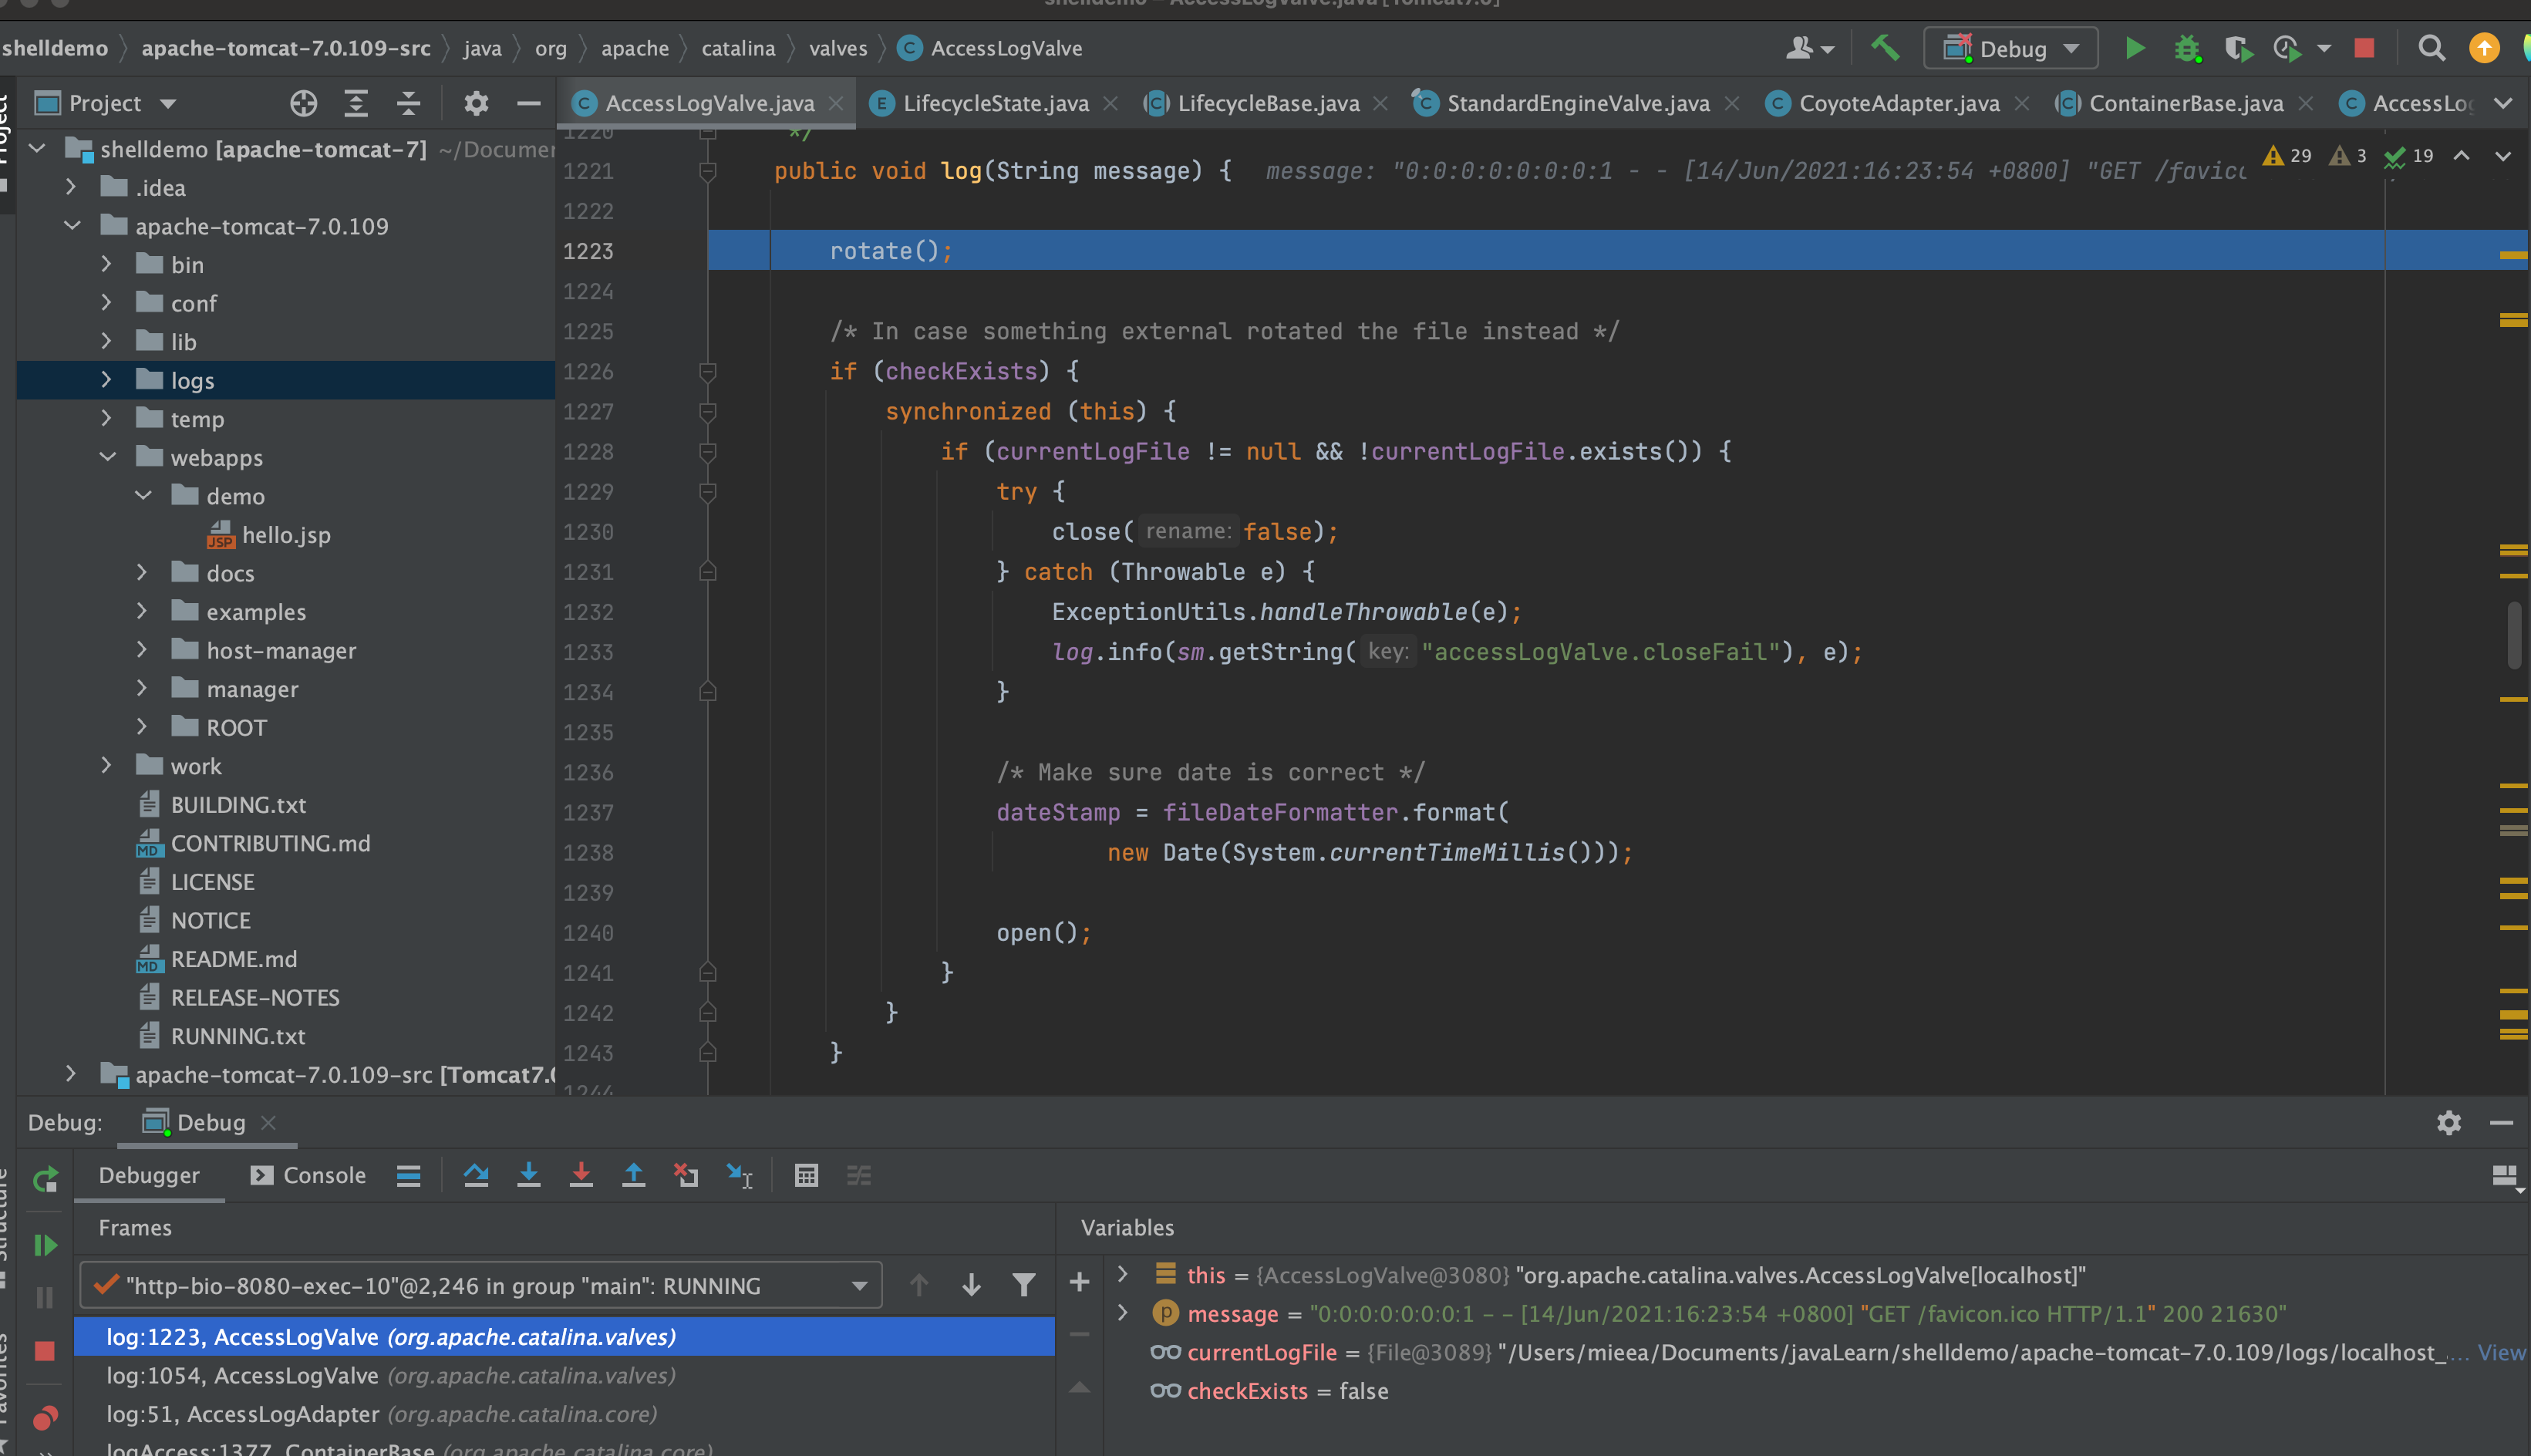Screen dimensions: 2531x1456
Task: Select frame log:51, AccessLogAdapter
Action: tap(565, 1414)
